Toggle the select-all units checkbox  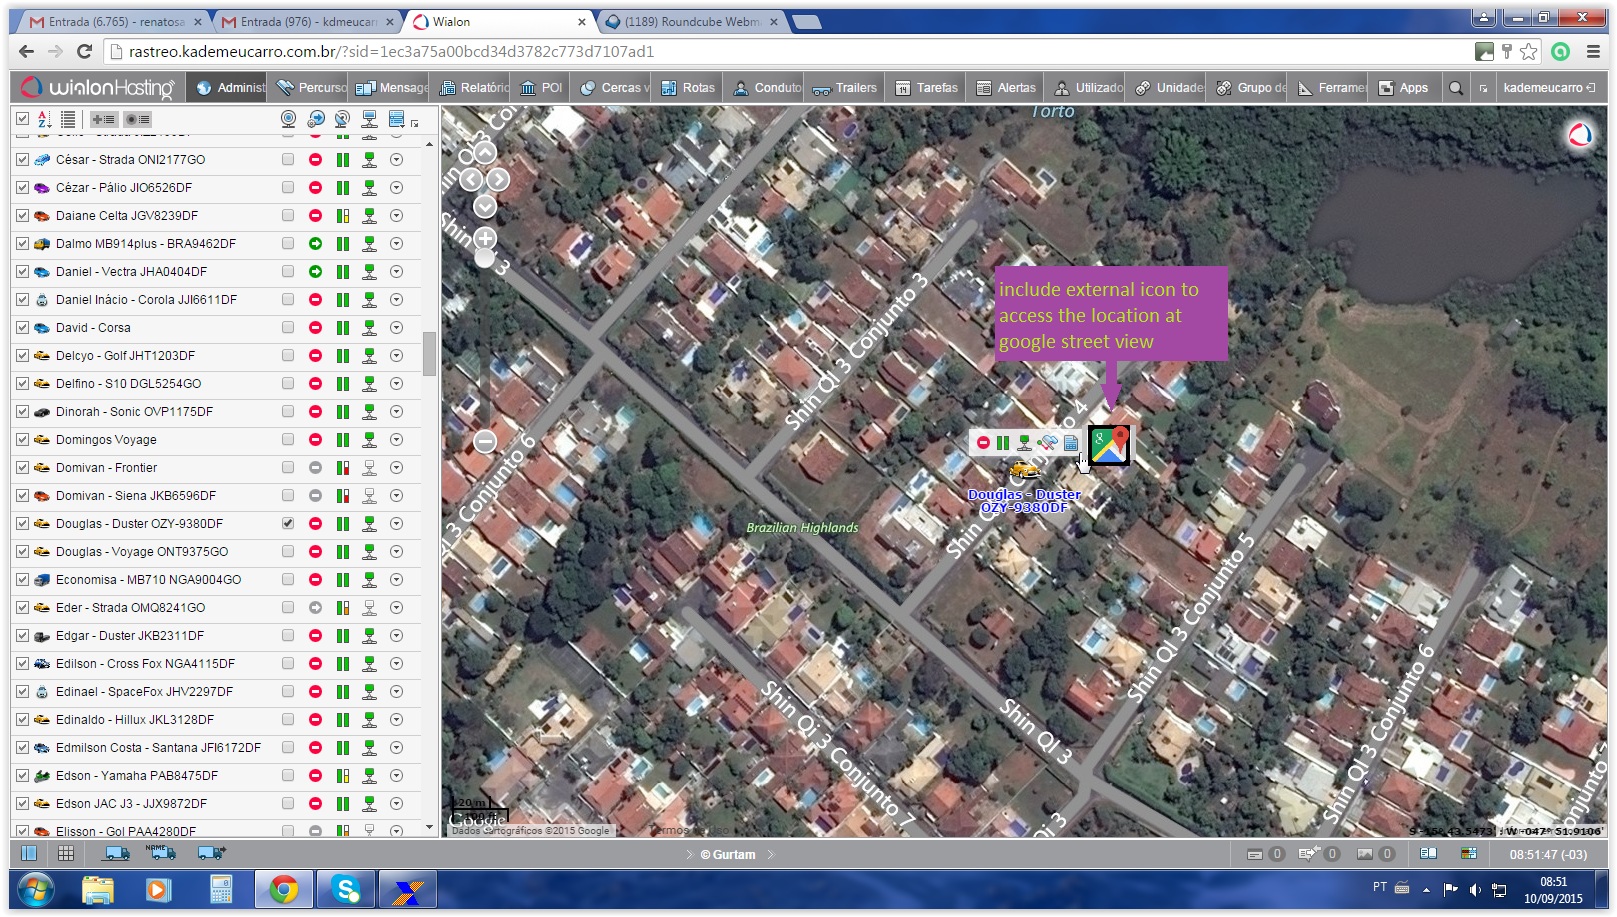pos(22,119)
